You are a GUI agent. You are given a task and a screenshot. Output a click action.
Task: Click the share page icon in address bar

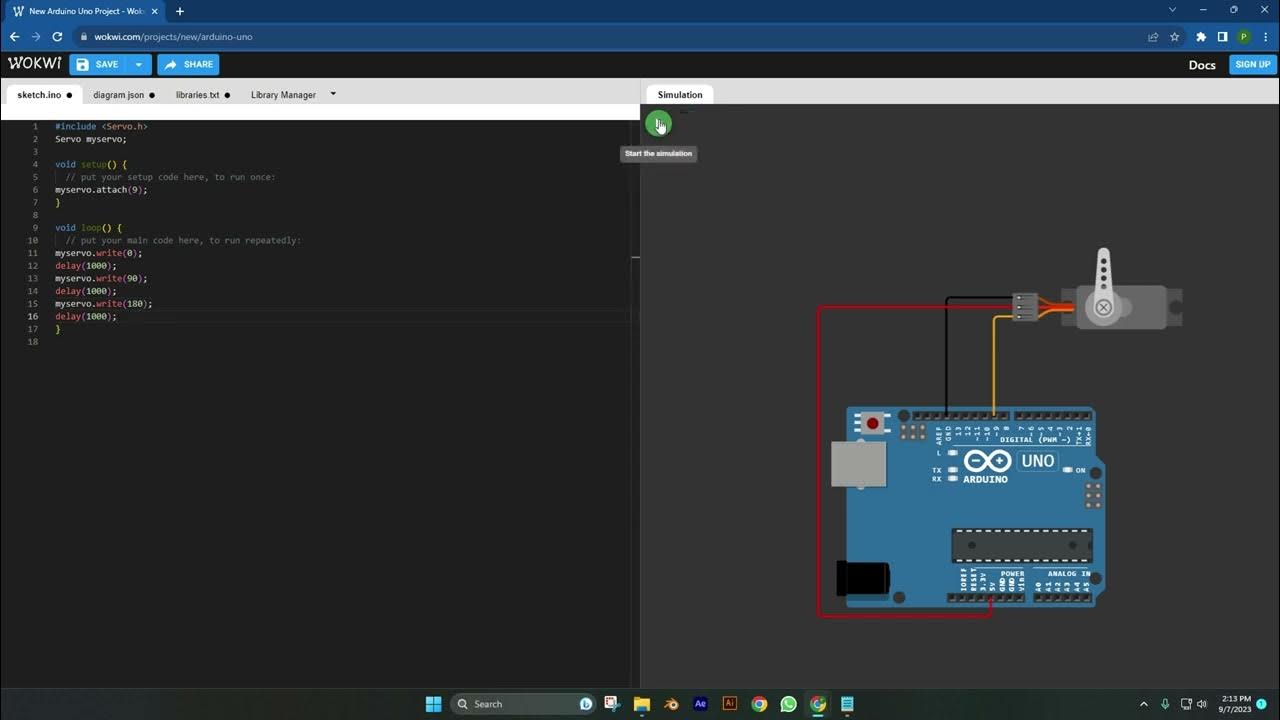coord(1153,37)
